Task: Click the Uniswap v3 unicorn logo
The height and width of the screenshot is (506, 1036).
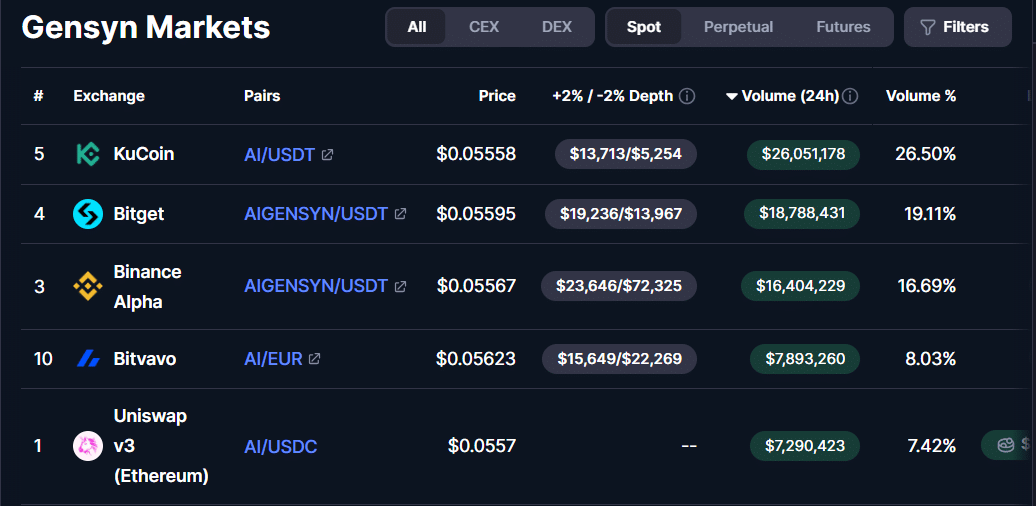Action: pyautogui.click(x=88, y=446)
